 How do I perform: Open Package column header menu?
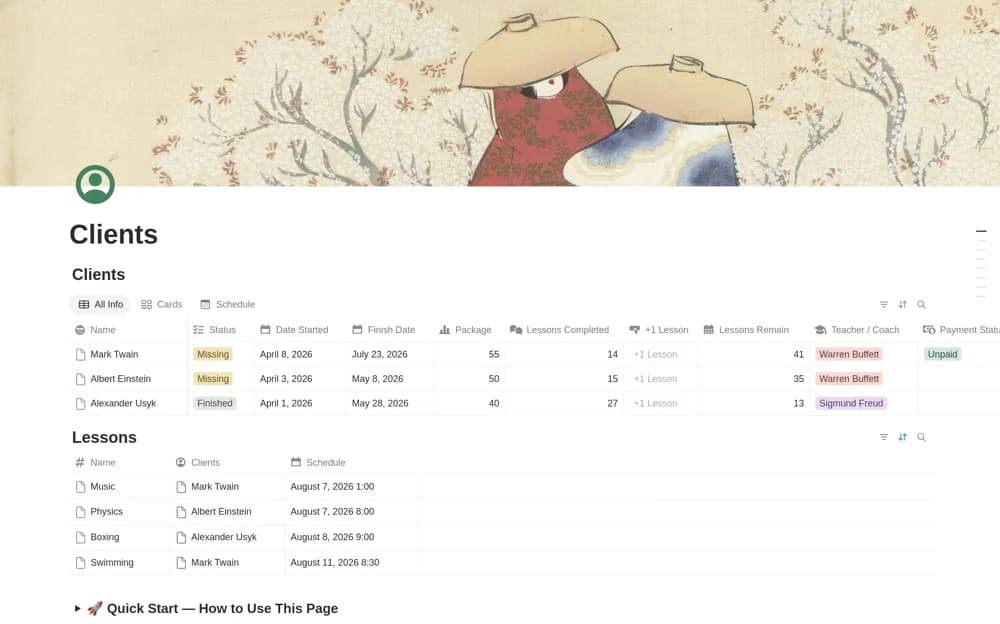point(469,330)
